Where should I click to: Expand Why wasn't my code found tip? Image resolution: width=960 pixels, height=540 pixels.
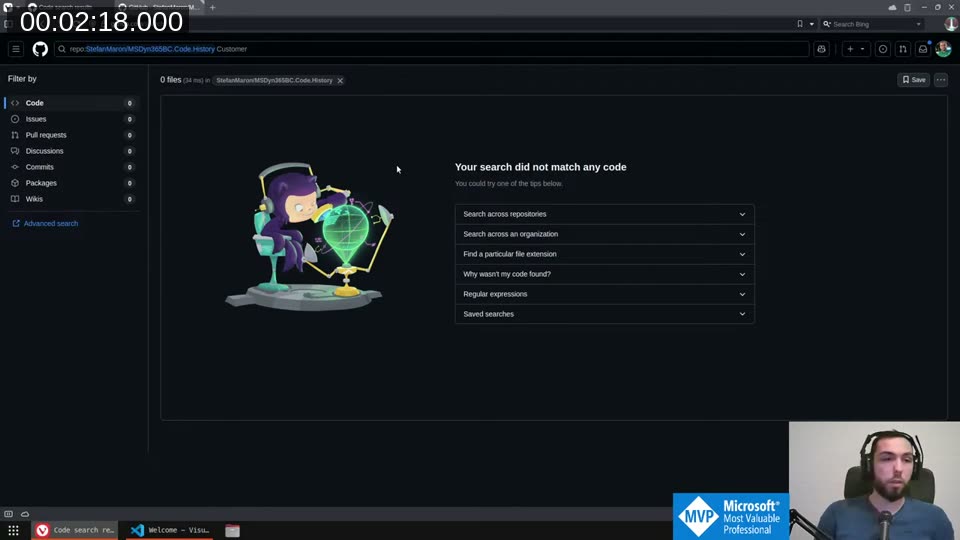point(604,274)
